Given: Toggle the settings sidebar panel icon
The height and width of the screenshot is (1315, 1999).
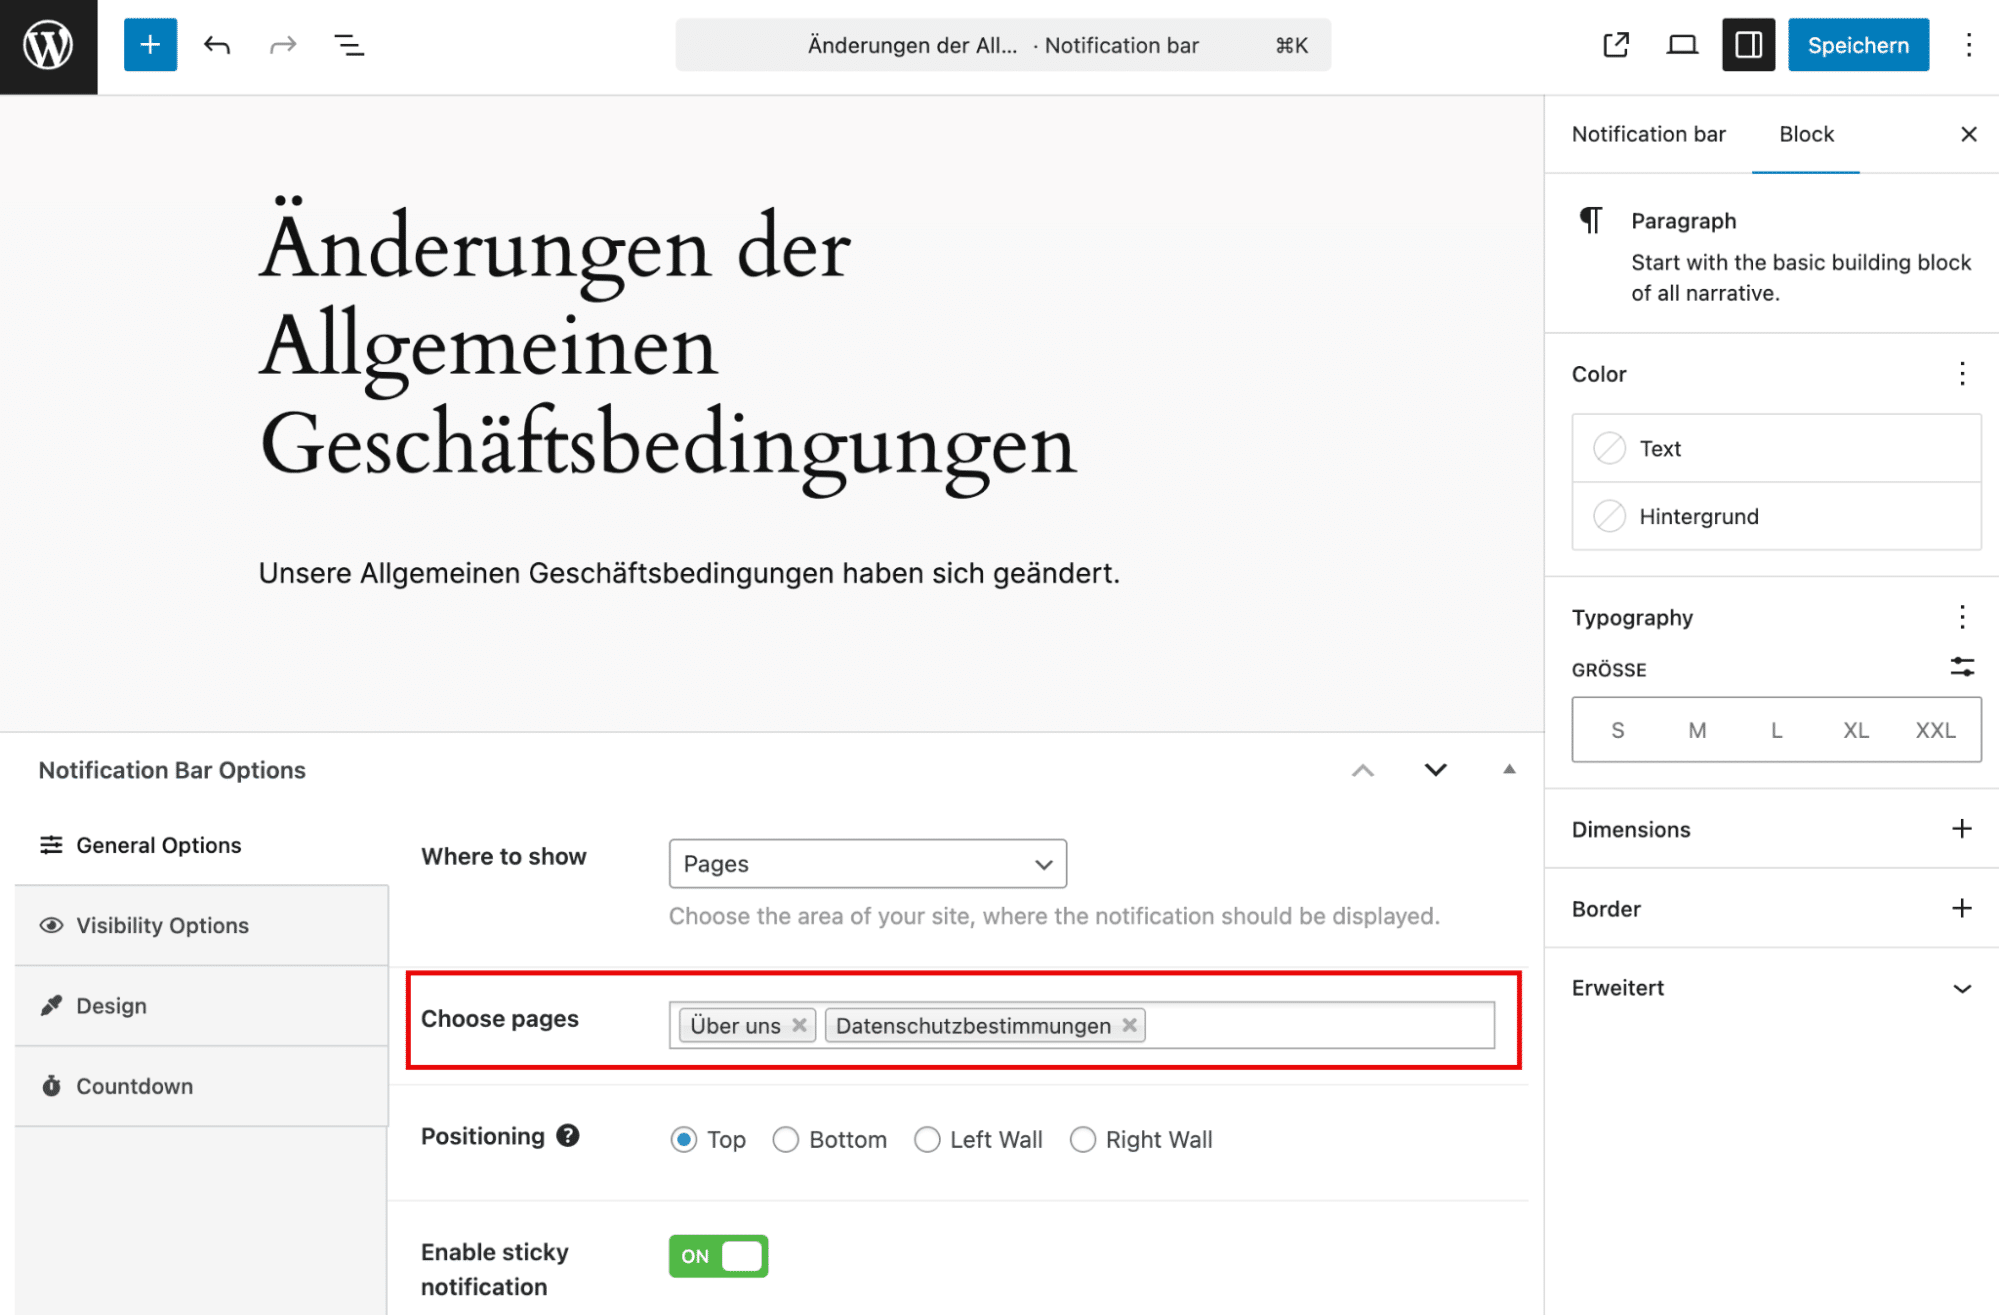Looking at the screenshot, I should coord(1748,45).
